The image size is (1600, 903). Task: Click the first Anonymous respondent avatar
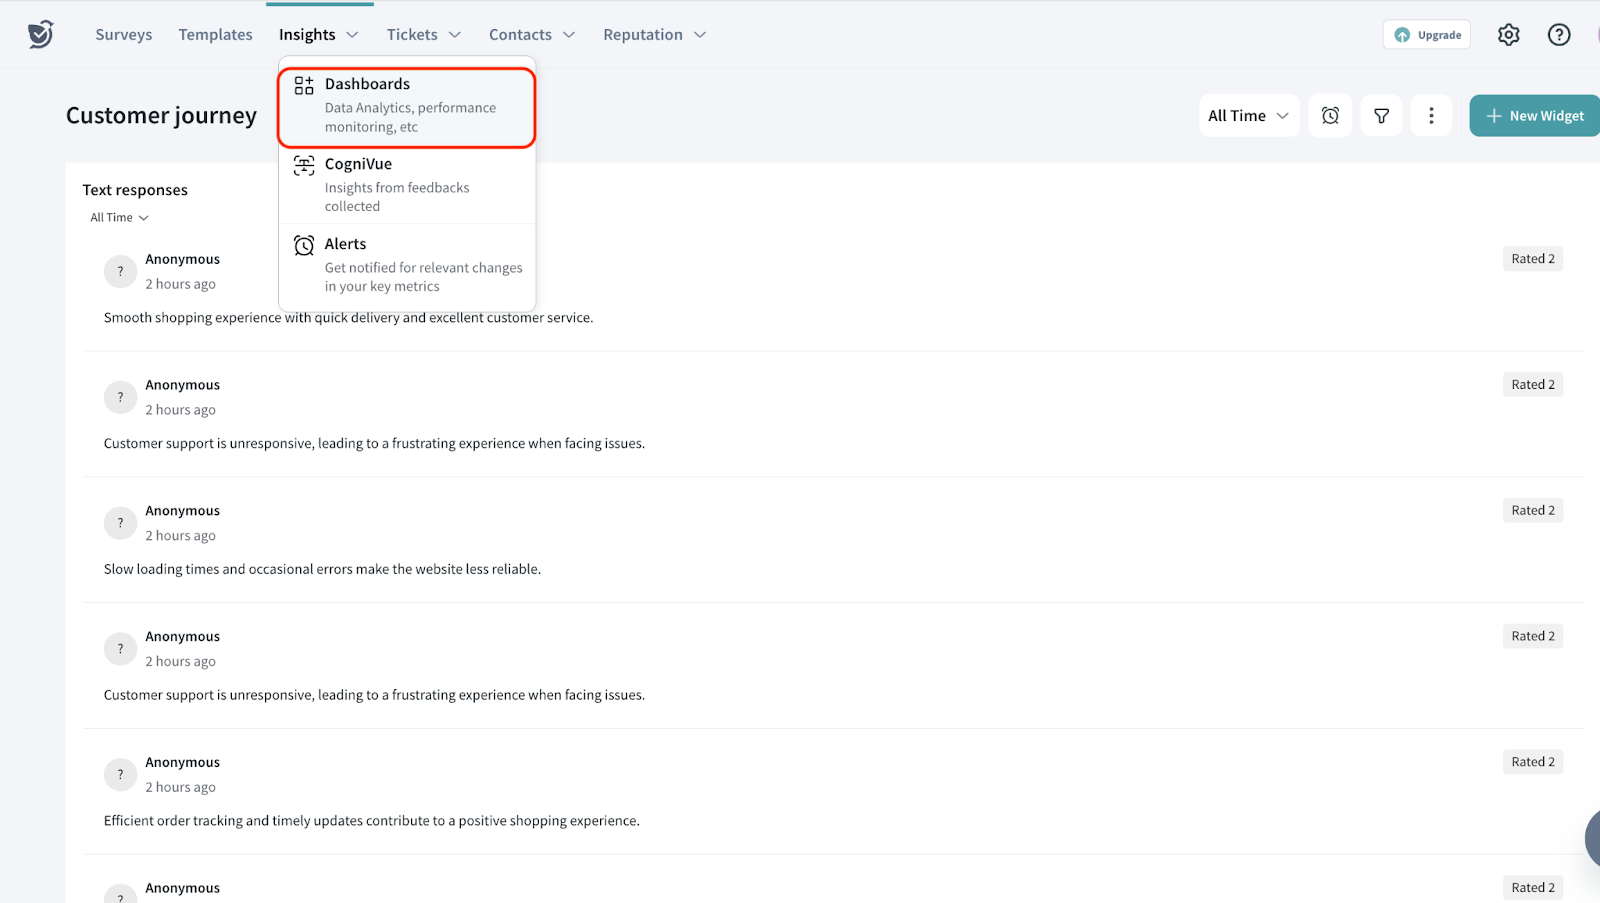point(120,272)
